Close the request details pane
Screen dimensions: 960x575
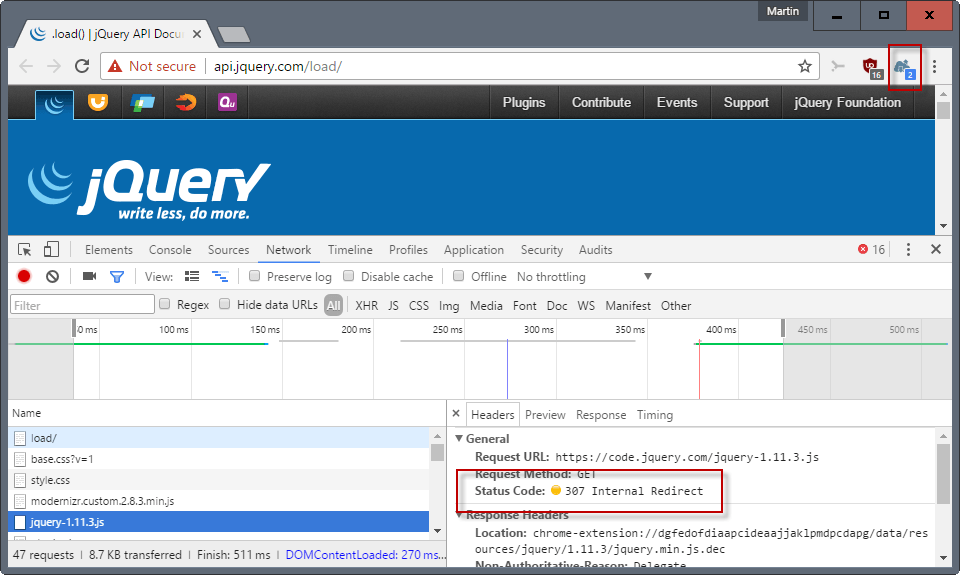456,414
